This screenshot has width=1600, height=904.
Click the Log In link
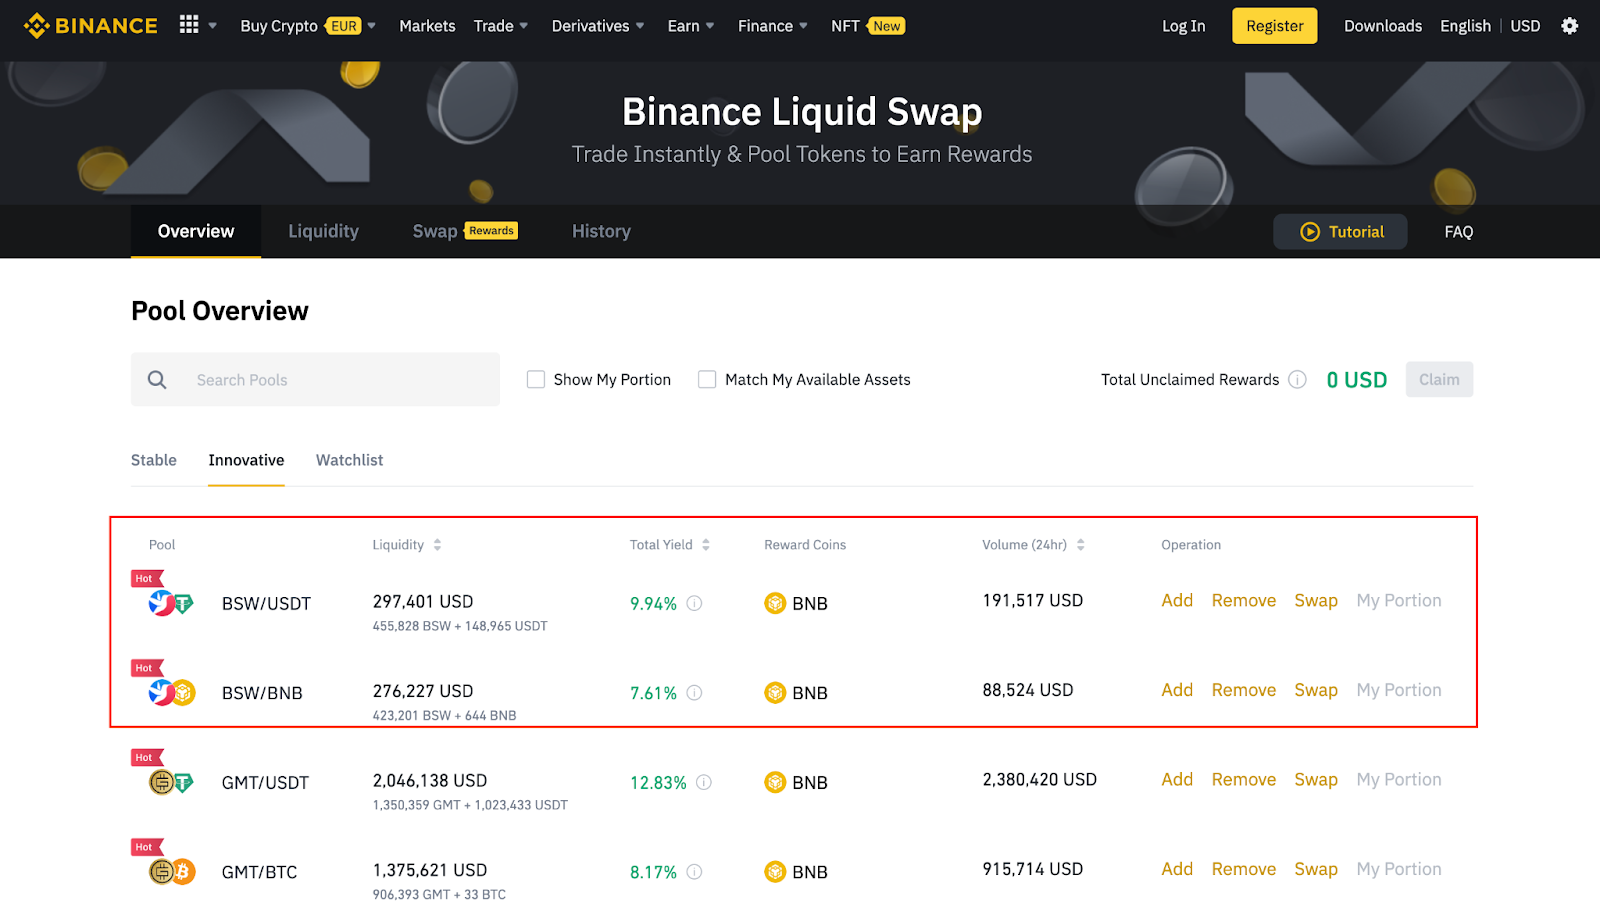click(x=1183, y=26)
